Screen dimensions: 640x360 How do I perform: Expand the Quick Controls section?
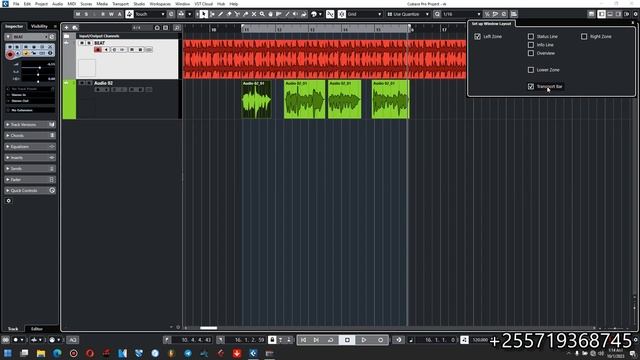tap(30, 191)
